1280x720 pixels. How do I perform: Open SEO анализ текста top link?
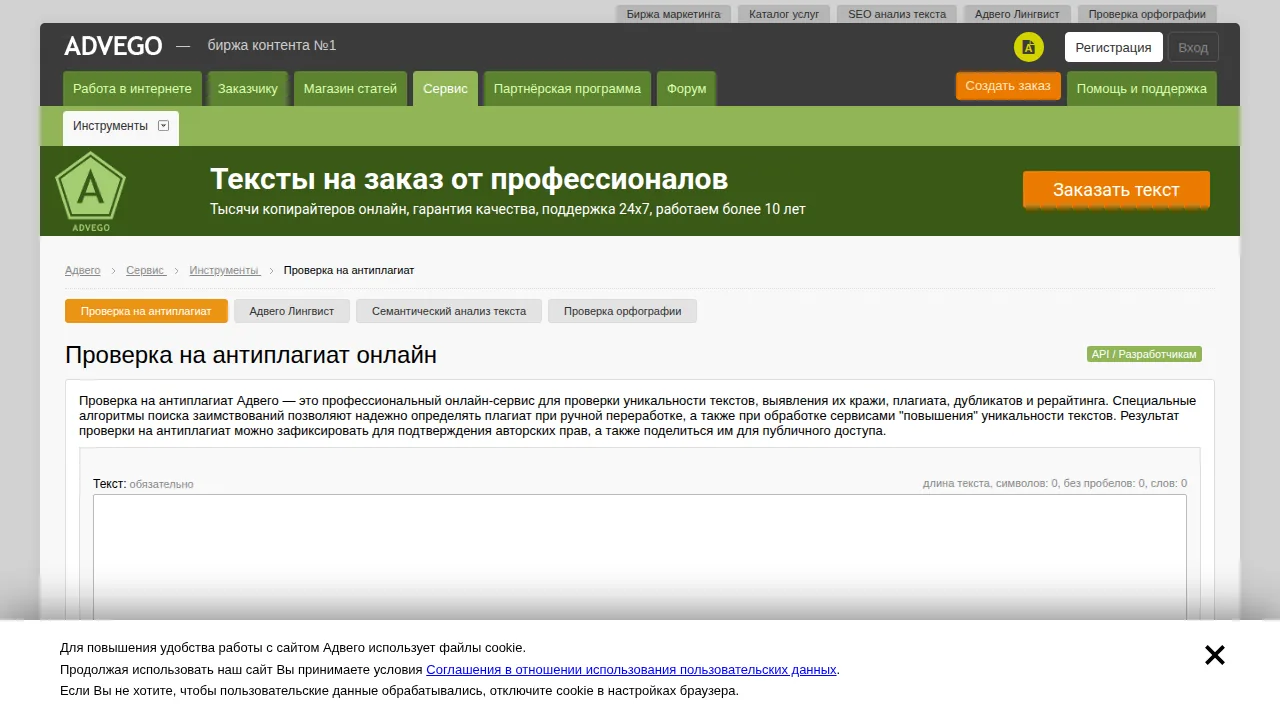[897, 14]
